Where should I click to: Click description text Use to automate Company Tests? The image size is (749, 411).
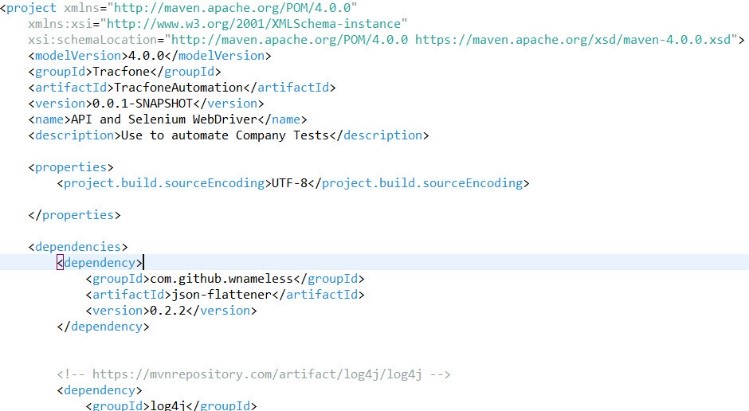[225, 136]
